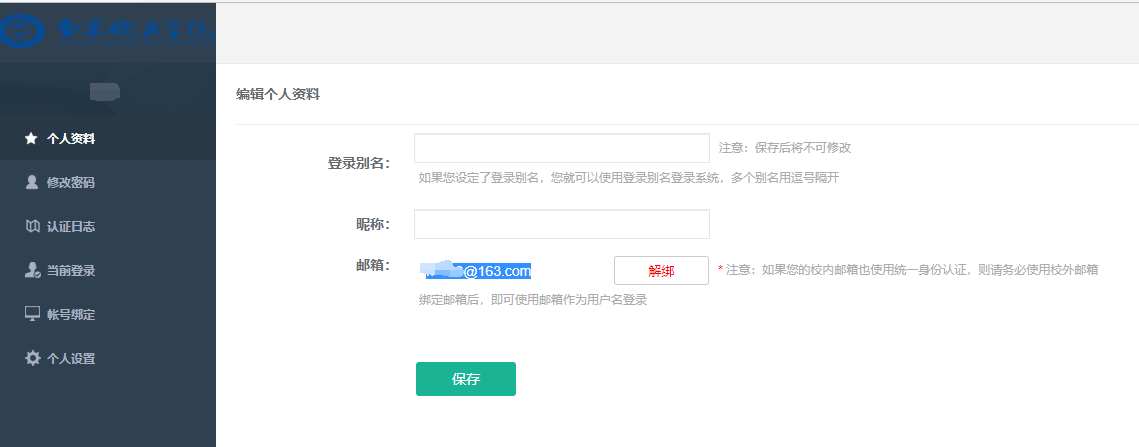Click the user icon beside 当前登录
Viewport: 1139px width, 447px height.
(x=31, y=270)
